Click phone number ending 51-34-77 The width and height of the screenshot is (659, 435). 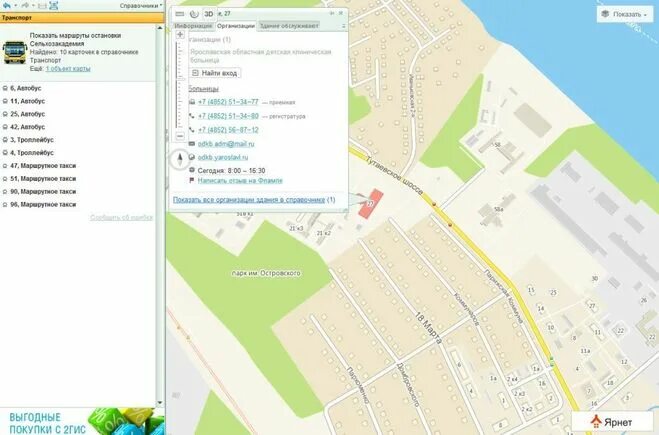228,102
